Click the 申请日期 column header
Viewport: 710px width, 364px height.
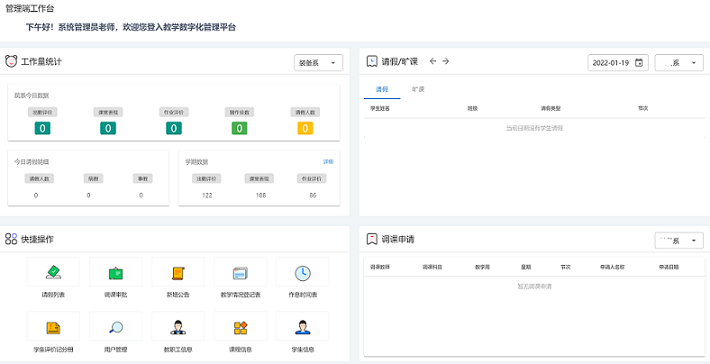click(669, 267)
